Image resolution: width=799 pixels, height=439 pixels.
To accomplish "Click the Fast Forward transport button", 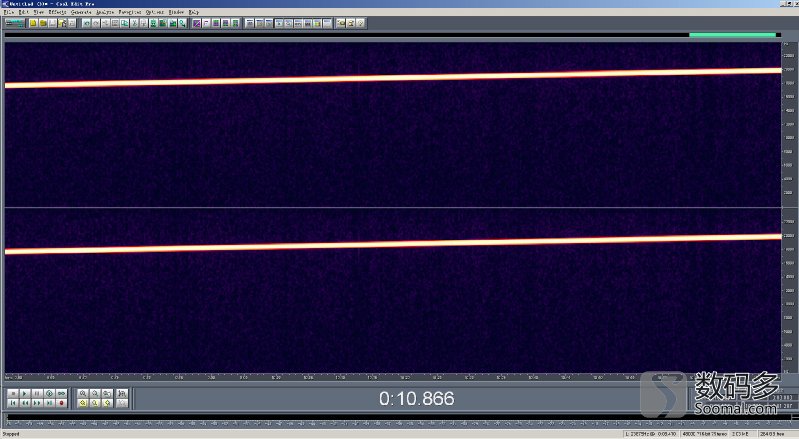I will [37, 403].
